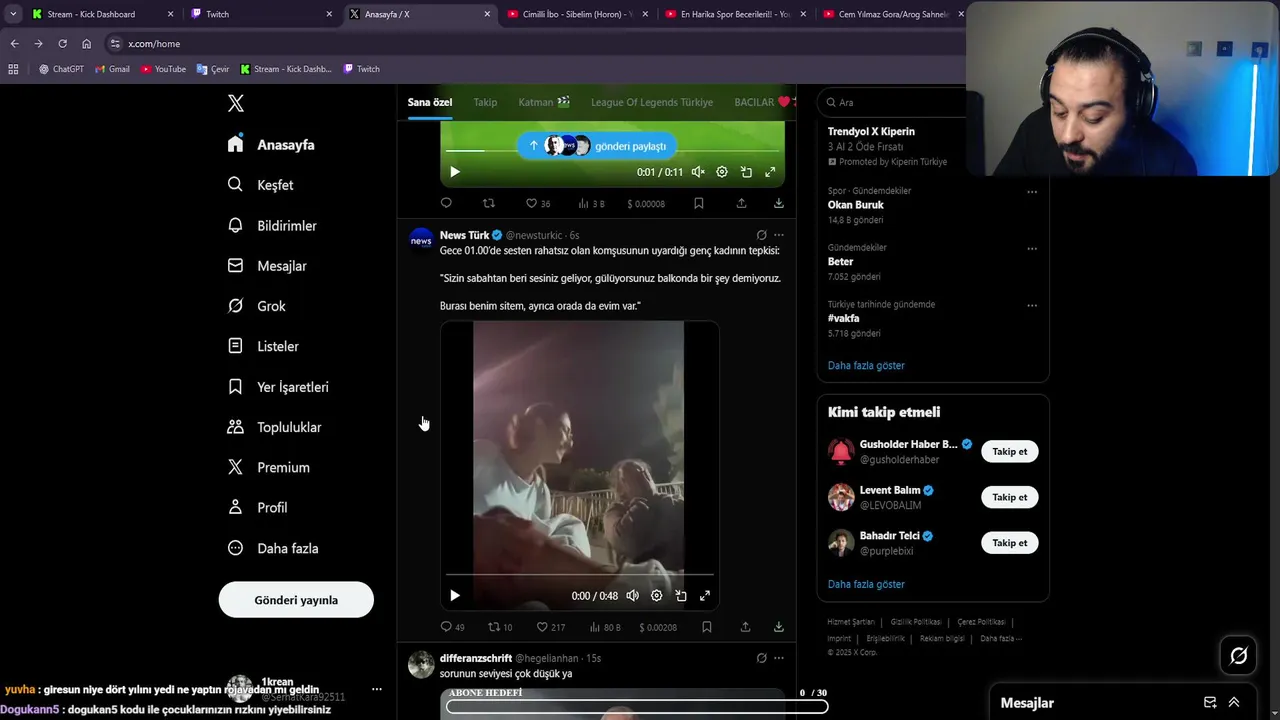Click the gönderi paylaştı new posts pill
Screen dimensions: 1280x720
(x=598, y=146)
